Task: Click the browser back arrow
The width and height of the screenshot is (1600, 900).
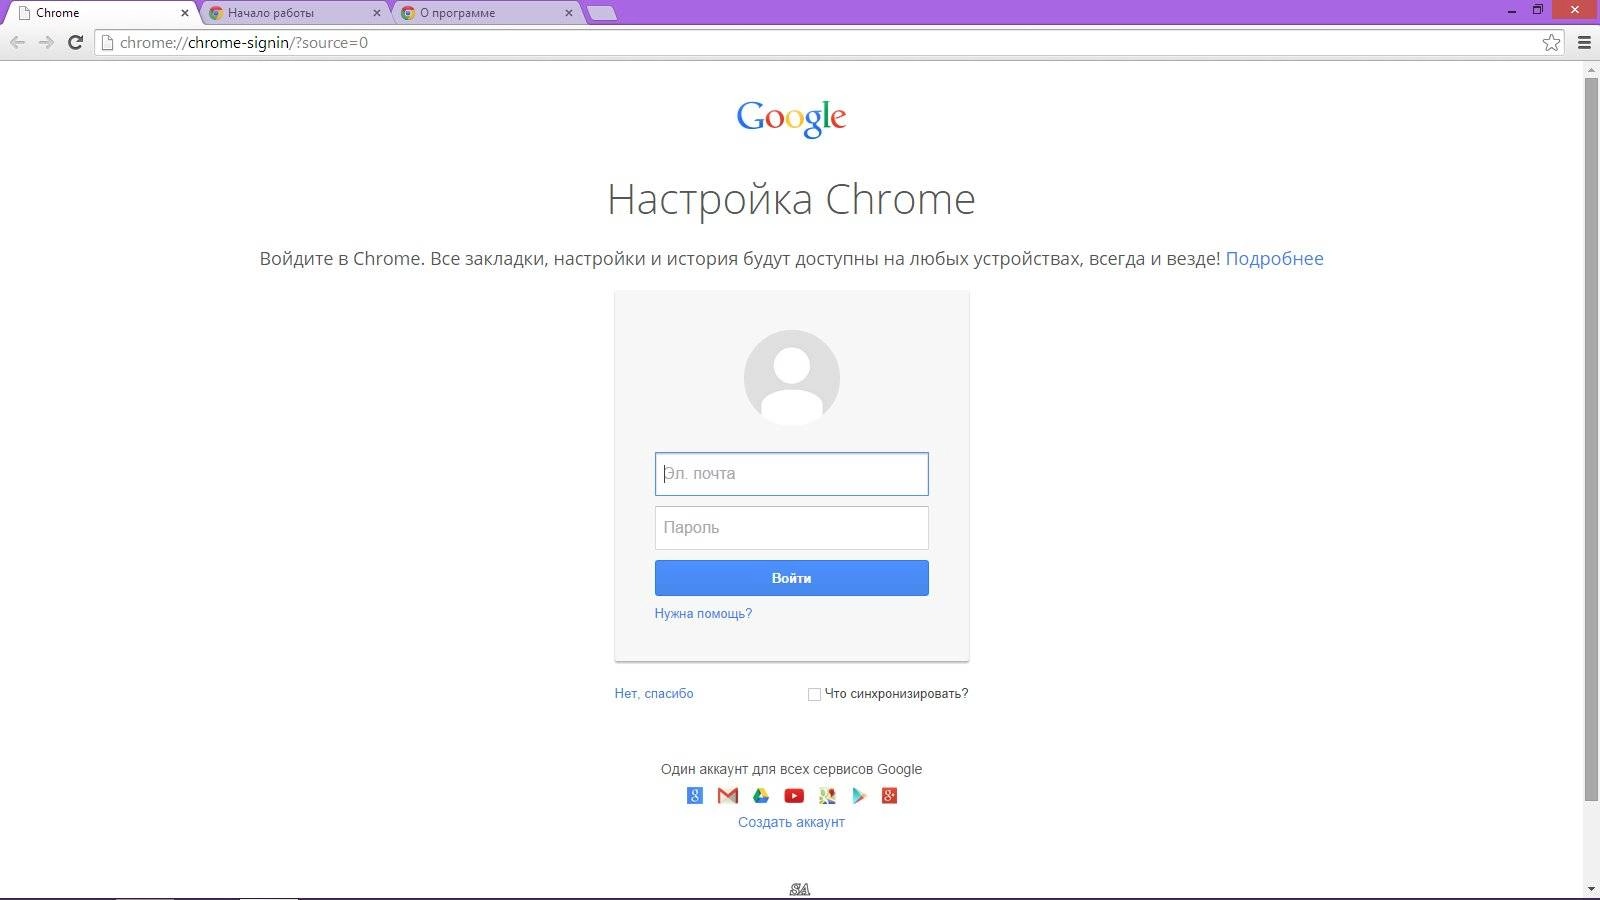Action: click(17, 42)
